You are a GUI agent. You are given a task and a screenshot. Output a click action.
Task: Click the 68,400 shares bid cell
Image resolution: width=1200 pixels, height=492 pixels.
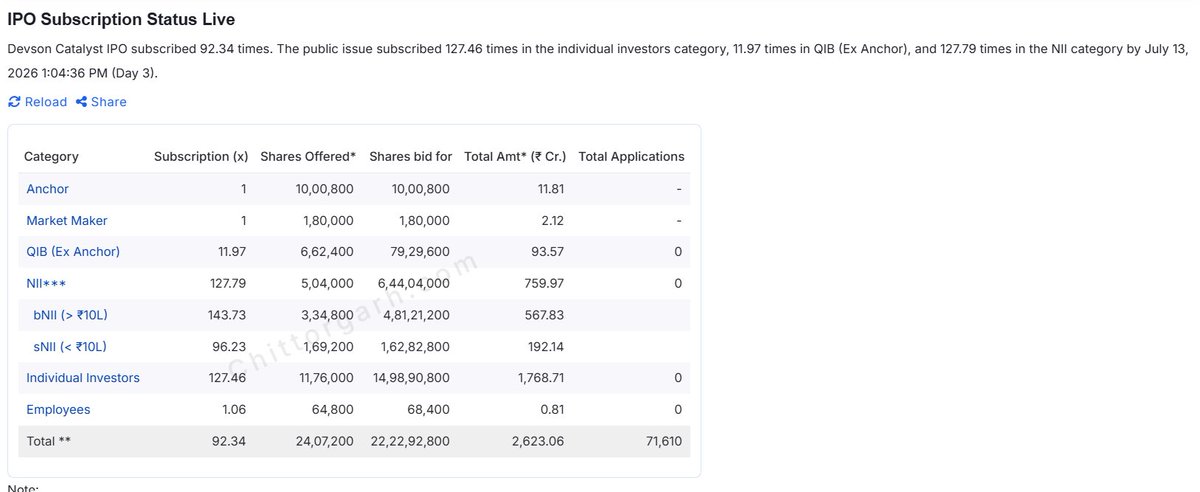[429, 410]
